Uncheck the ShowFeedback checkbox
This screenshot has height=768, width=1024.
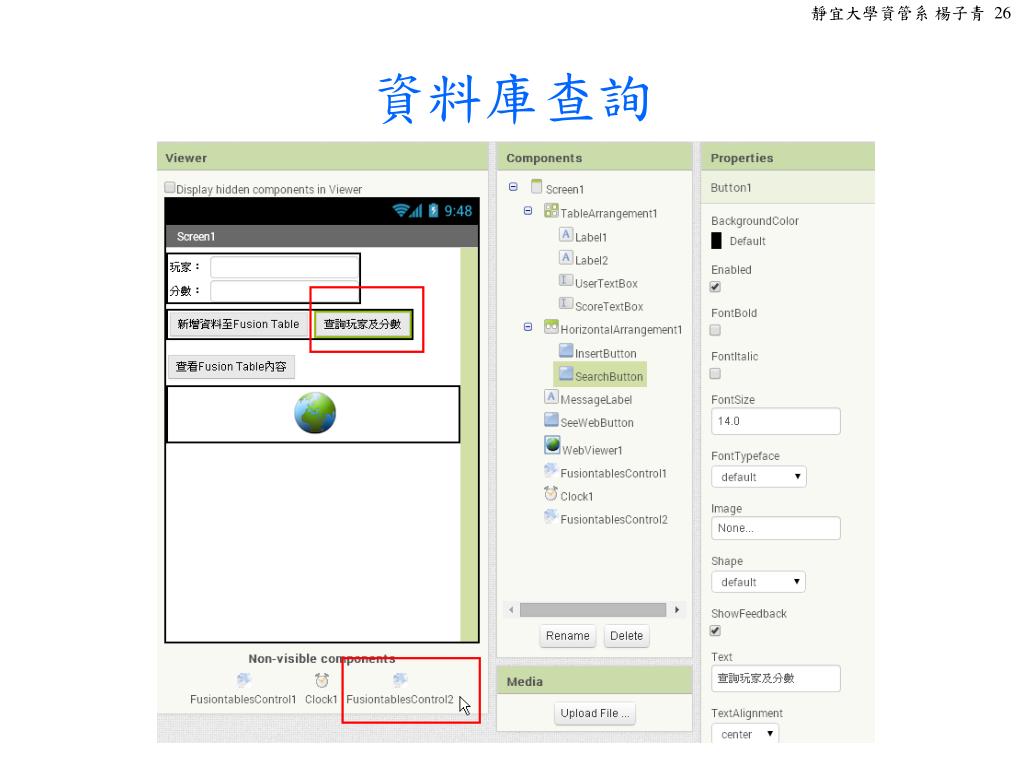715,631
